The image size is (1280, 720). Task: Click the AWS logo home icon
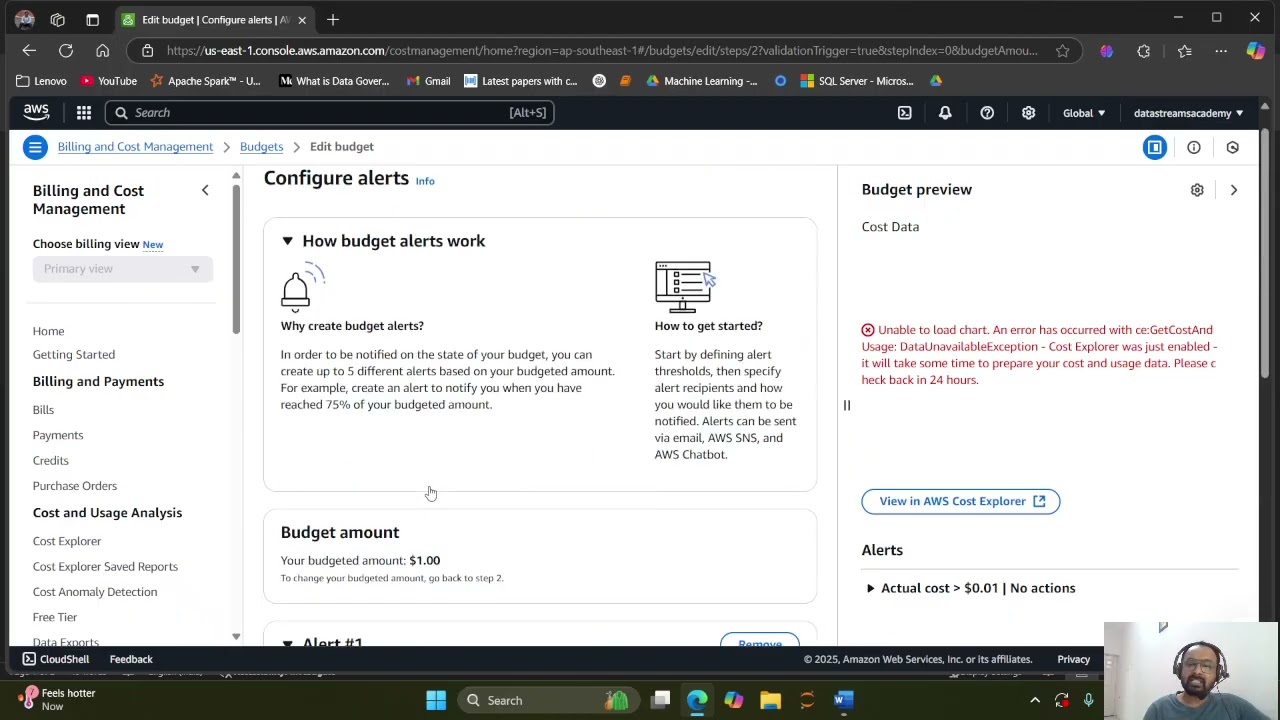[x=36, y=113]
